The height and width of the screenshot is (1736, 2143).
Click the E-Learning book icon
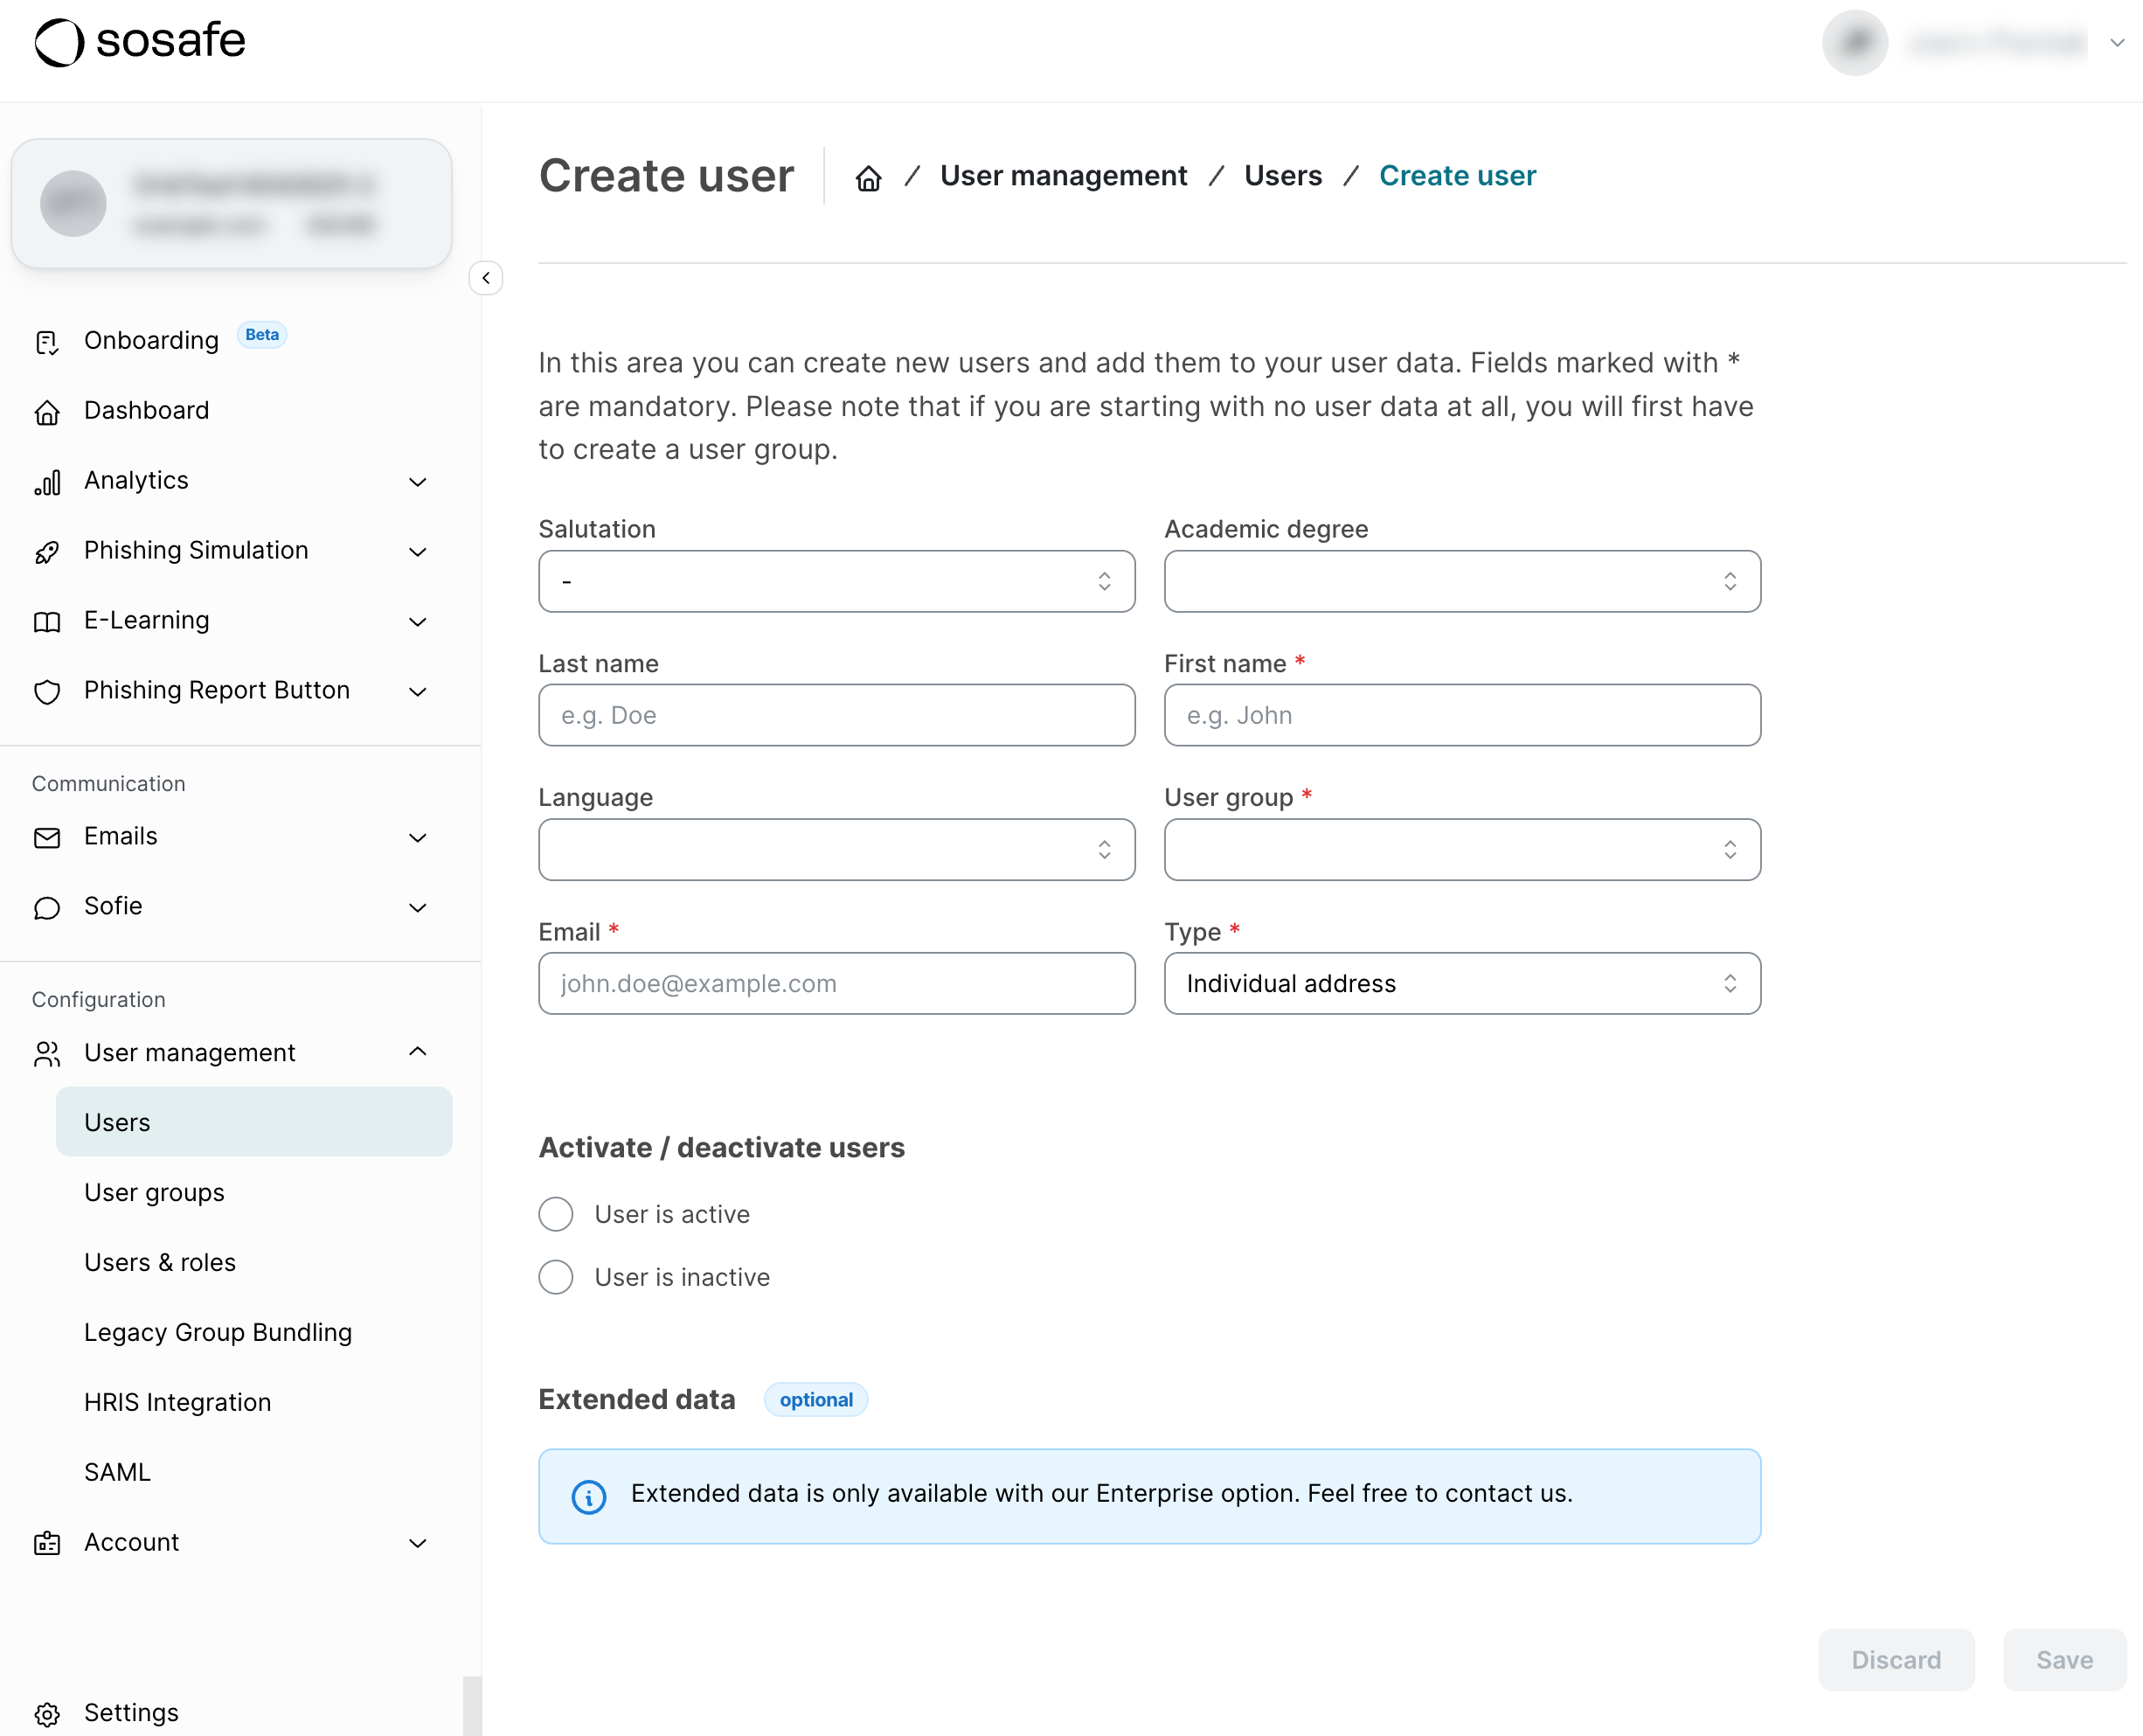(x=47, y=622)
